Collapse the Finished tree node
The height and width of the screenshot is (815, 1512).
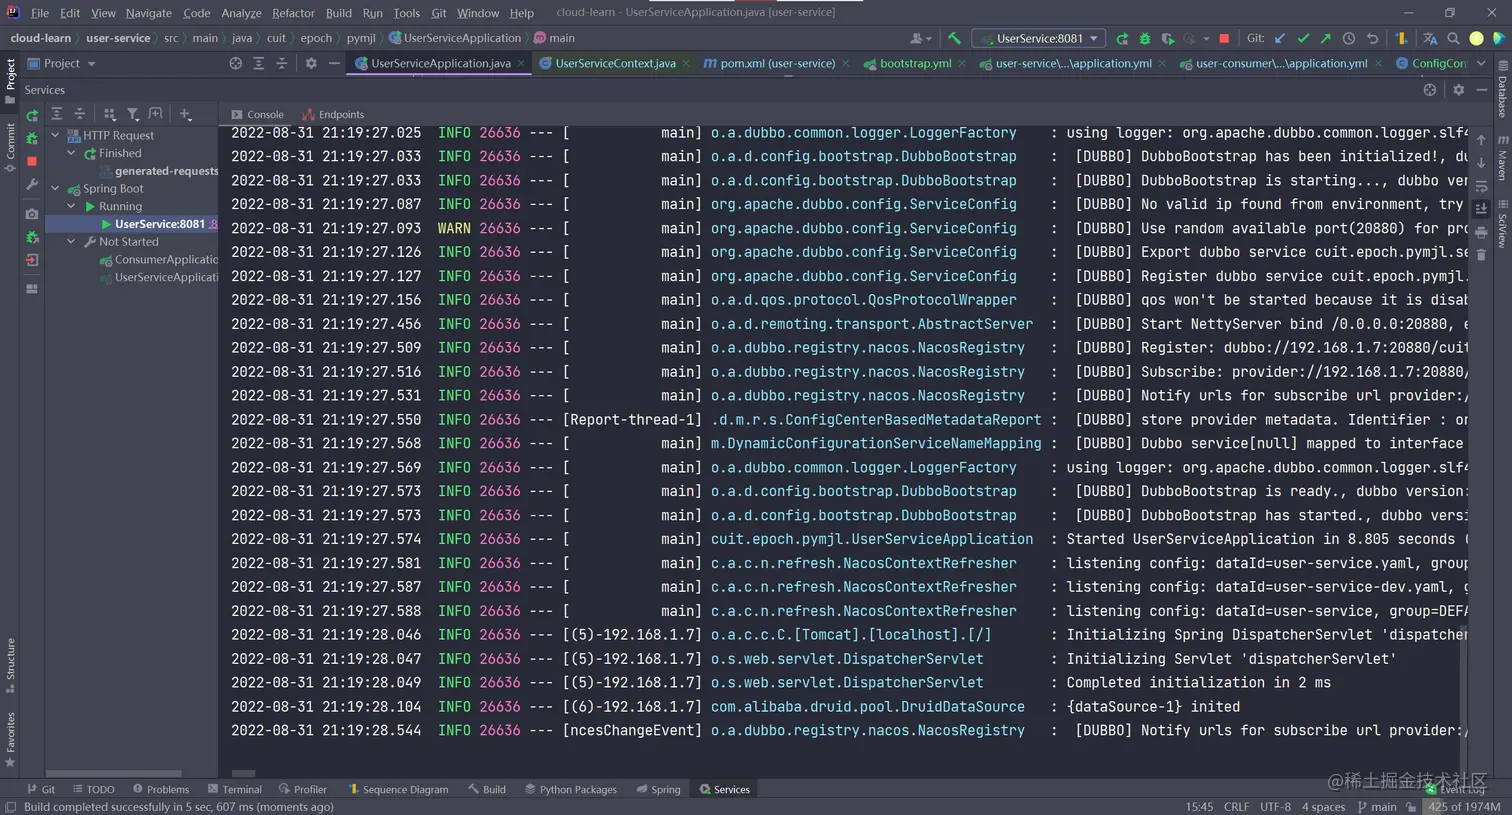[71, 153]
